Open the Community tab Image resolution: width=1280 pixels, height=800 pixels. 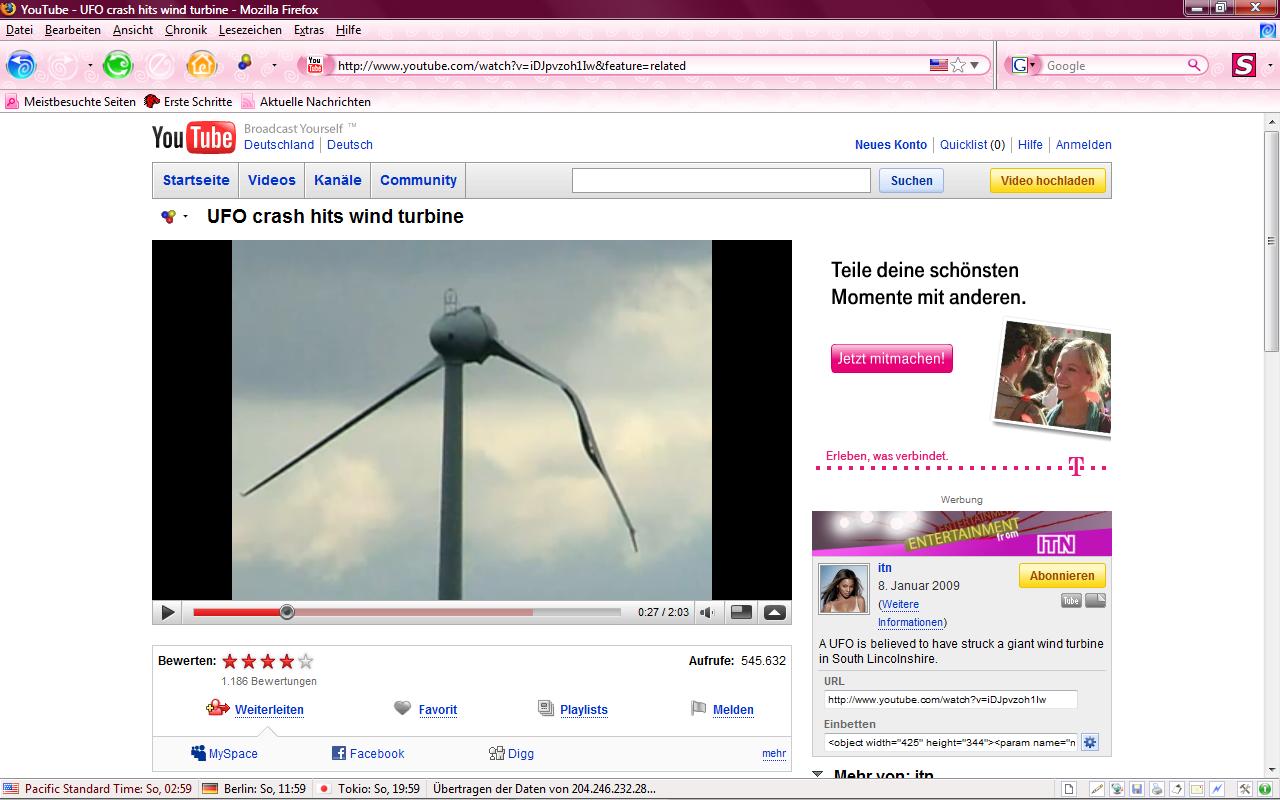(x=418, y=180)
